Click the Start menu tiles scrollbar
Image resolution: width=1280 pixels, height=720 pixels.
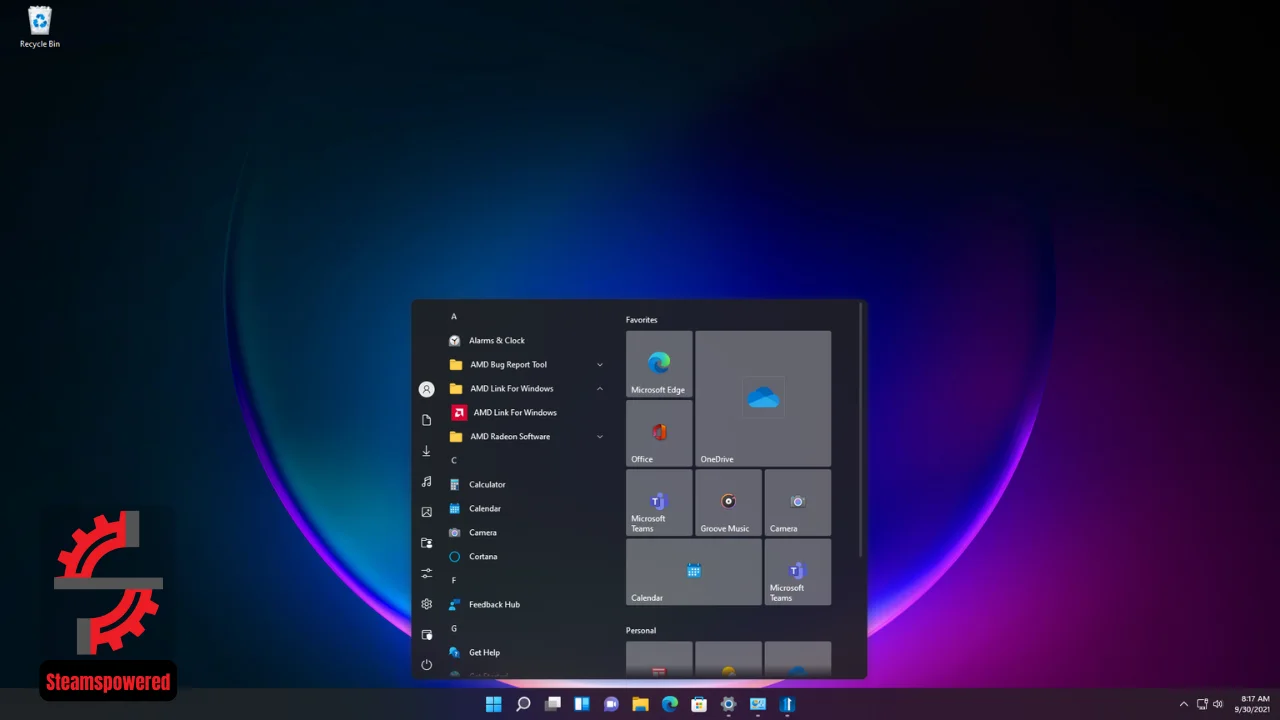click(861, 430)
